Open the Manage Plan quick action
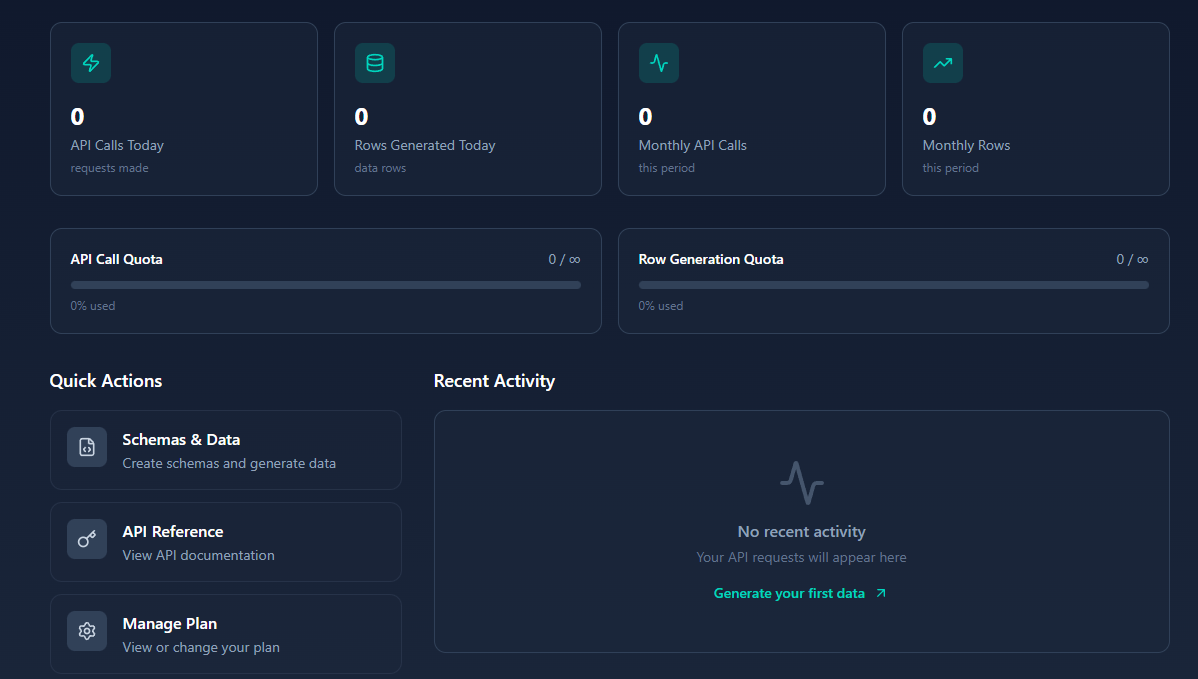Screen dimensions: 1198x679 pyautogui.click(x=225, y=633)
